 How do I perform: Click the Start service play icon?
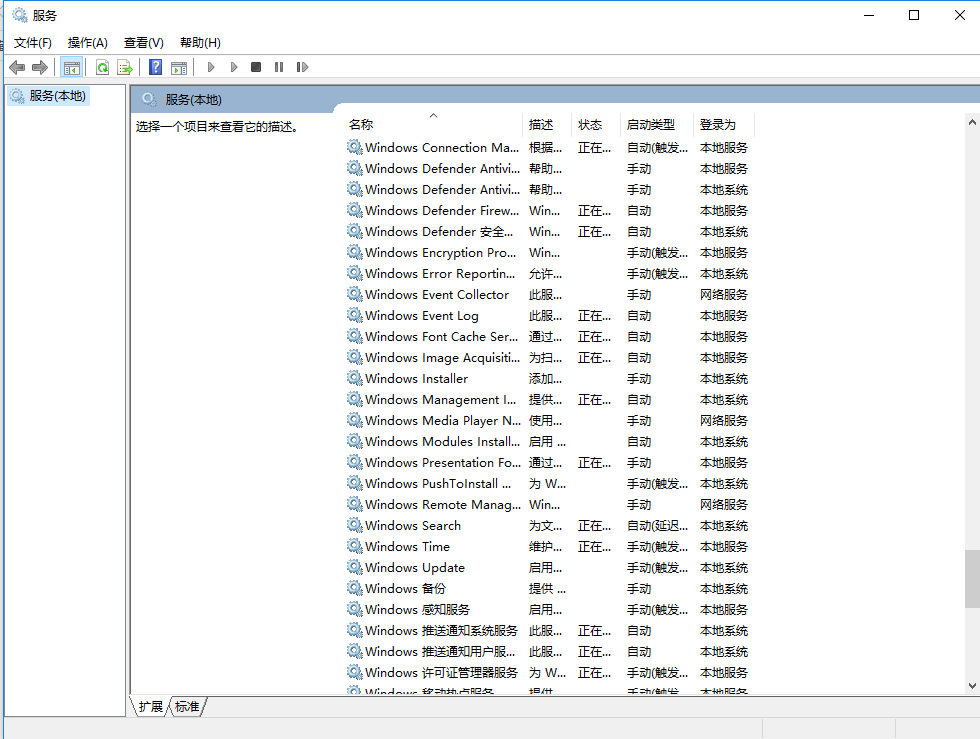pyautogui.click(x=211, y=67)
